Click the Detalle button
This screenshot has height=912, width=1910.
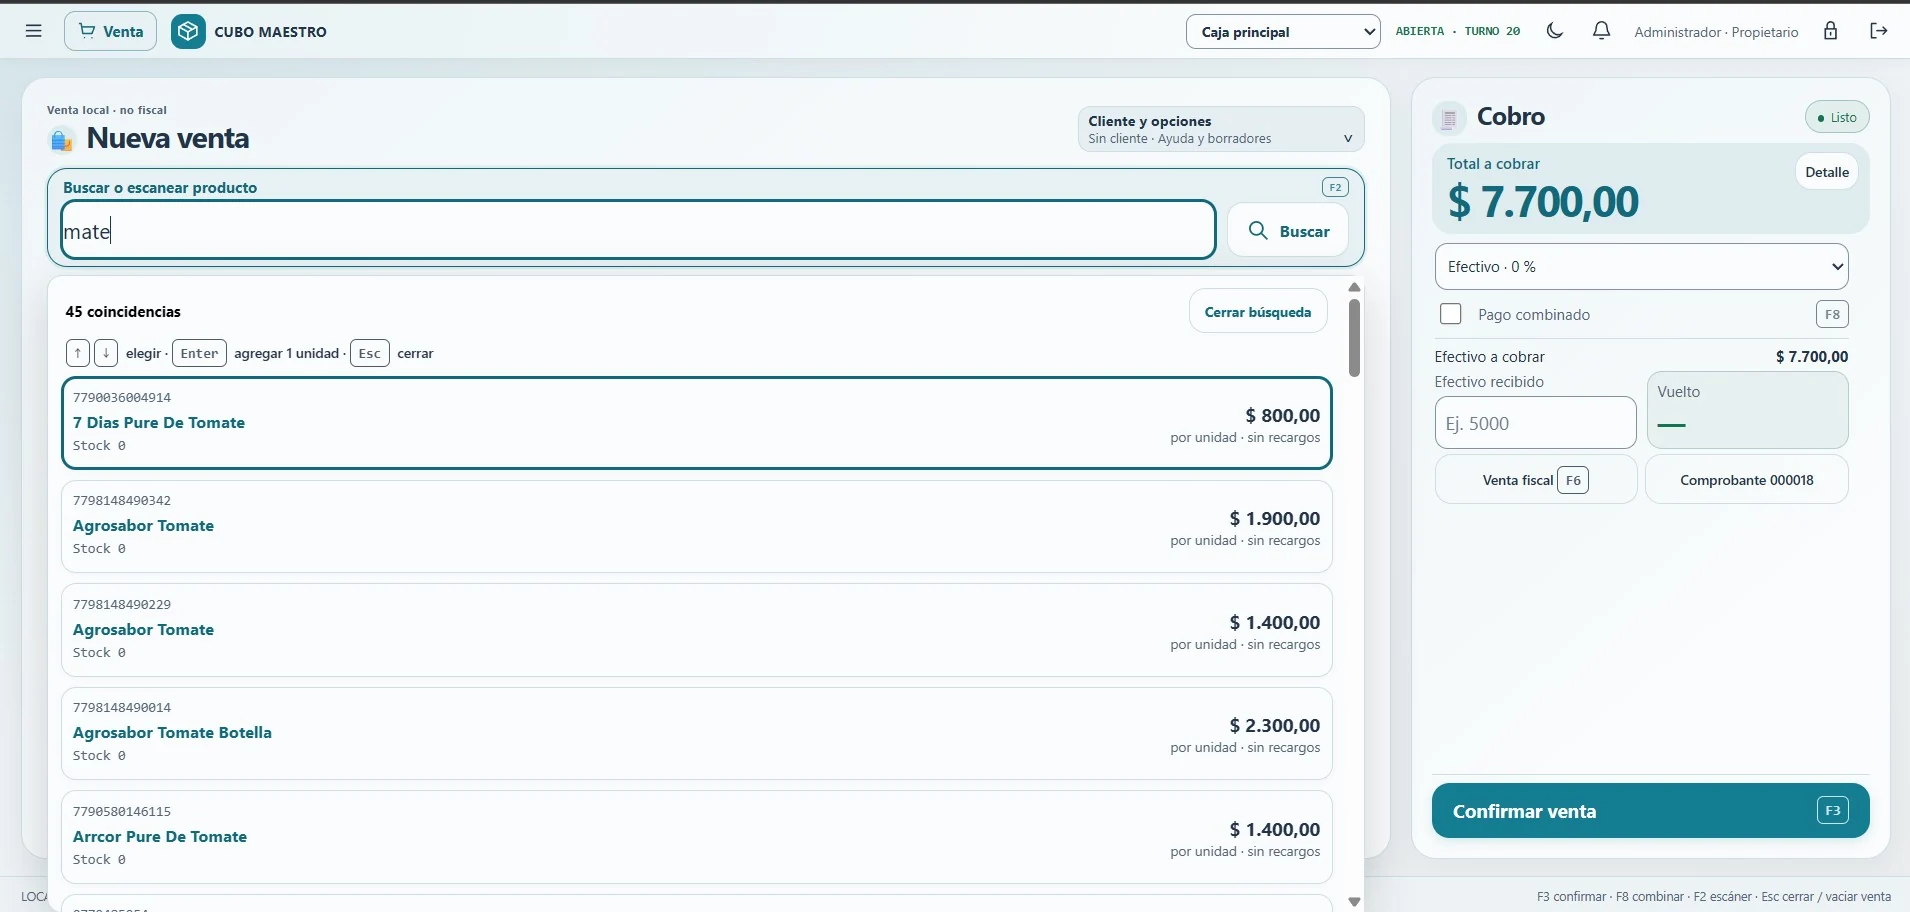pos(1827,172)
